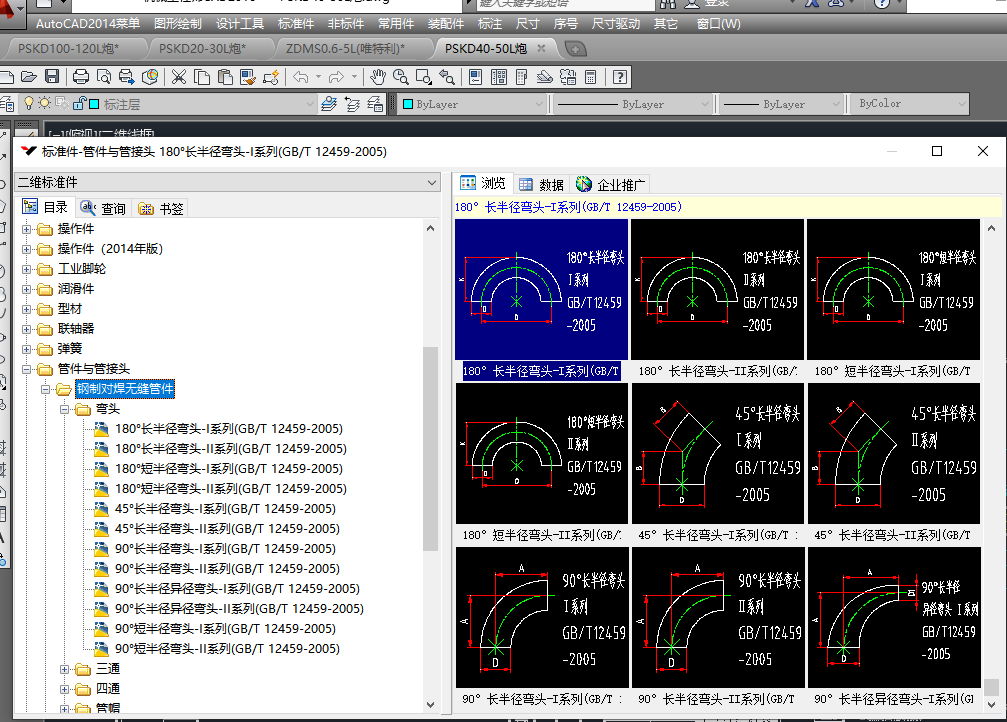1007x722 pixels.
Task: Switch to the 书签 tab
Action: click(x=161, y=208)
